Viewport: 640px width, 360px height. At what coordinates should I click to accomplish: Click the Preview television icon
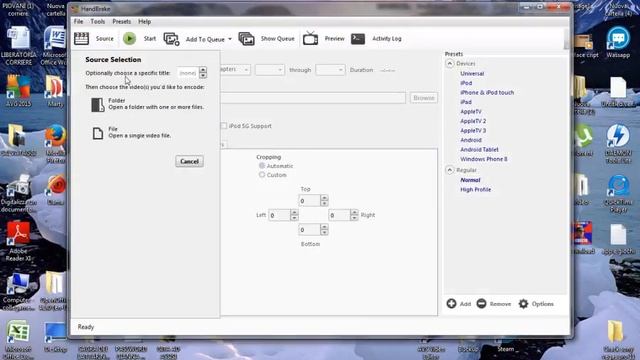tap(310, 38)
